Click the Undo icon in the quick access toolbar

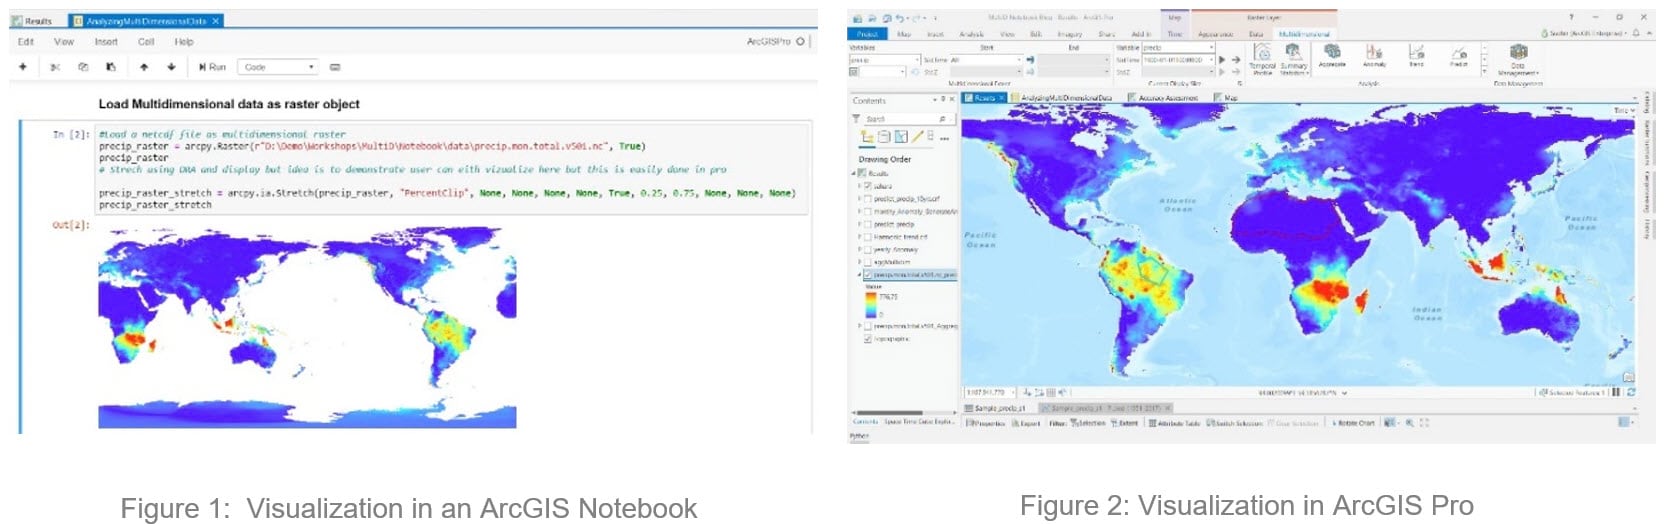click(x=900, y=17)
